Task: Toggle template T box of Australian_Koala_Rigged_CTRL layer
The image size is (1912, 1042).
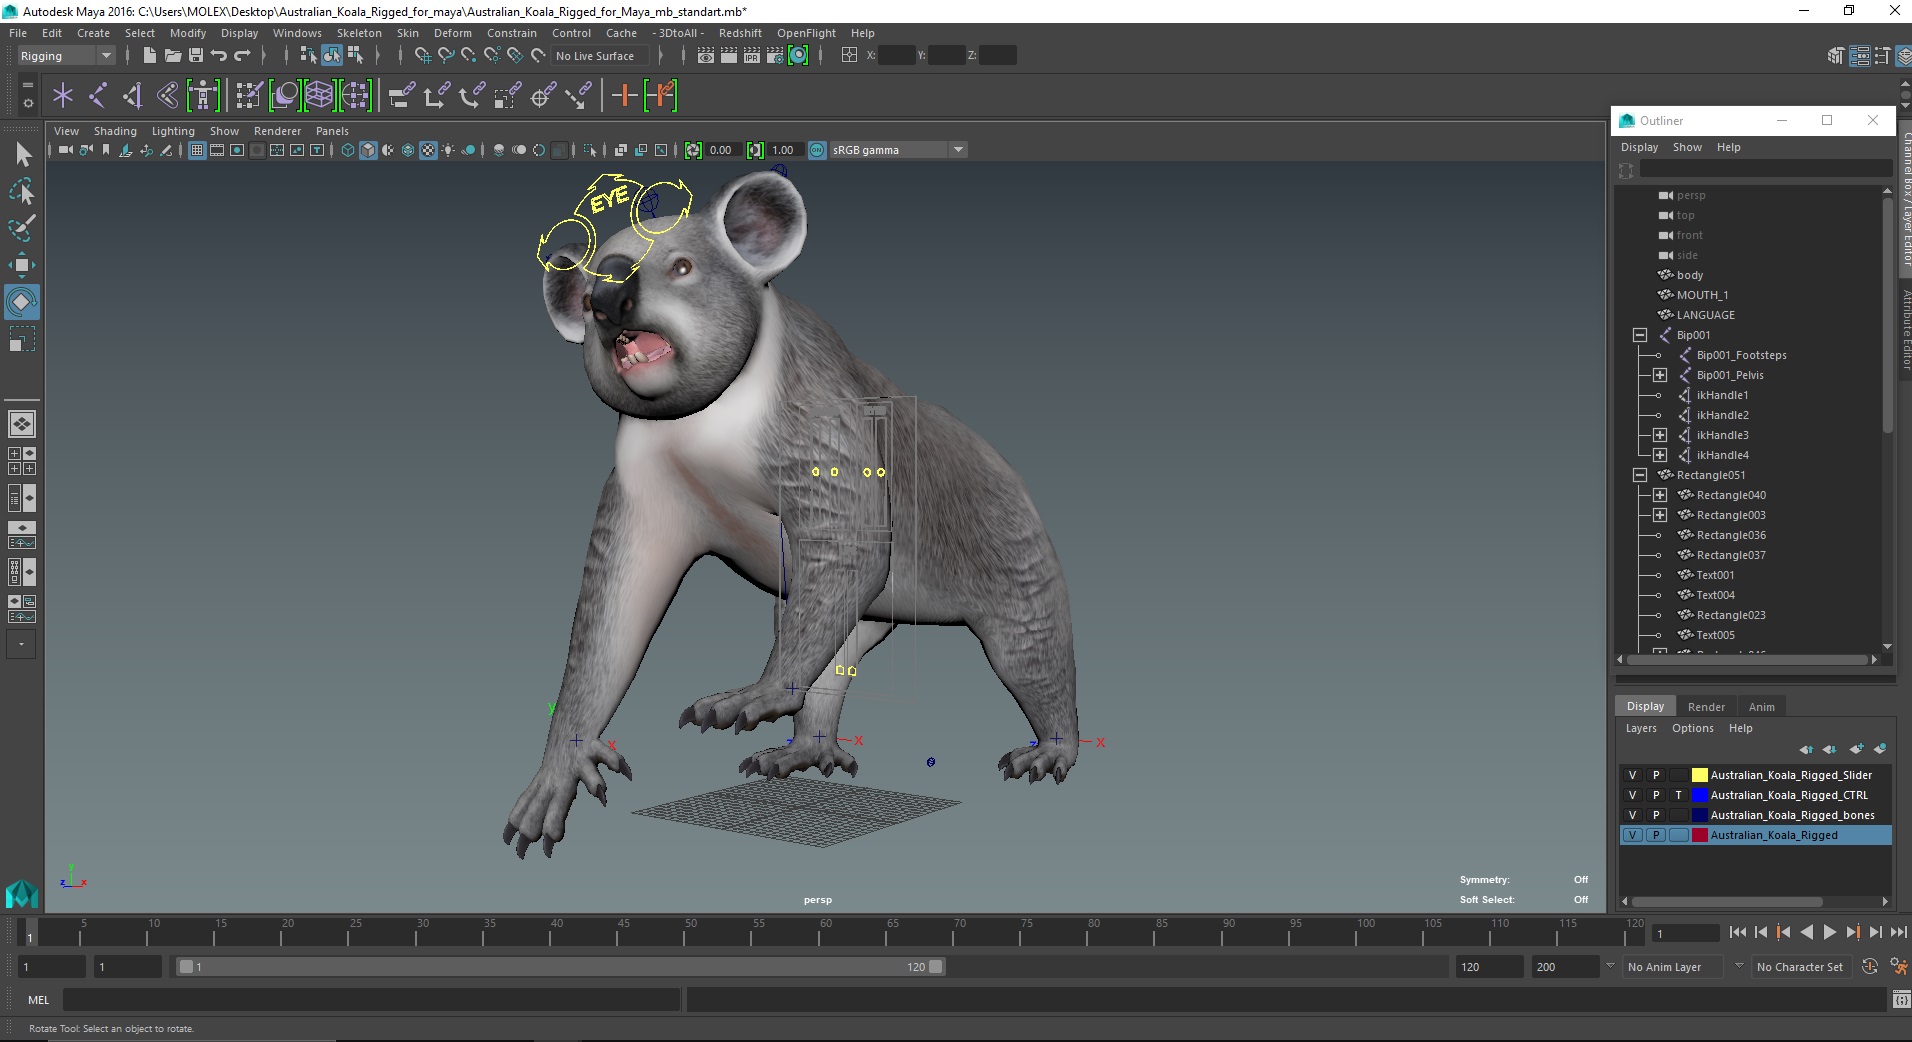Action: tap(1679, 795)
